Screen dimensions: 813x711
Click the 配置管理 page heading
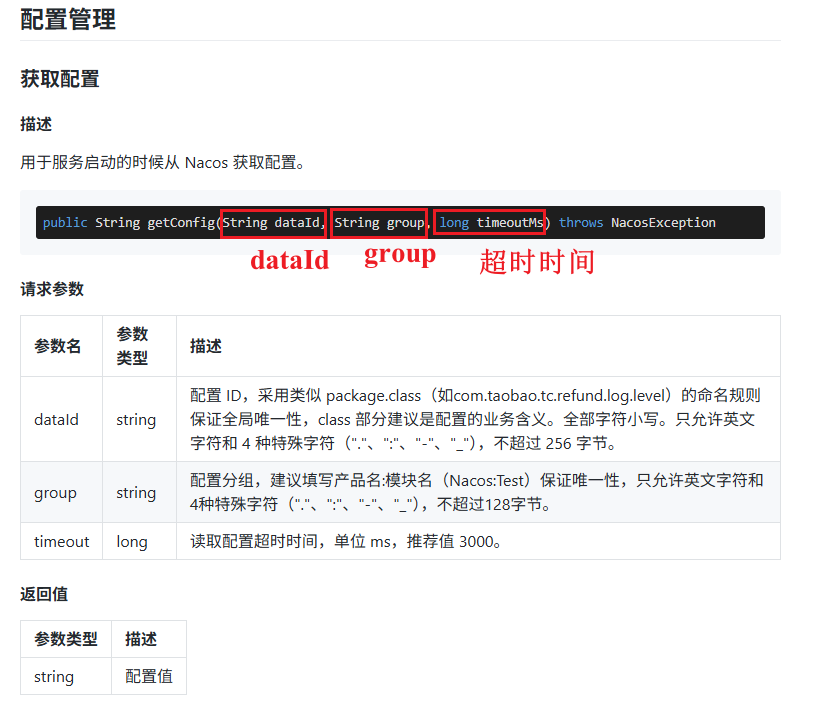pyautogui.click(x=68, y=20)
